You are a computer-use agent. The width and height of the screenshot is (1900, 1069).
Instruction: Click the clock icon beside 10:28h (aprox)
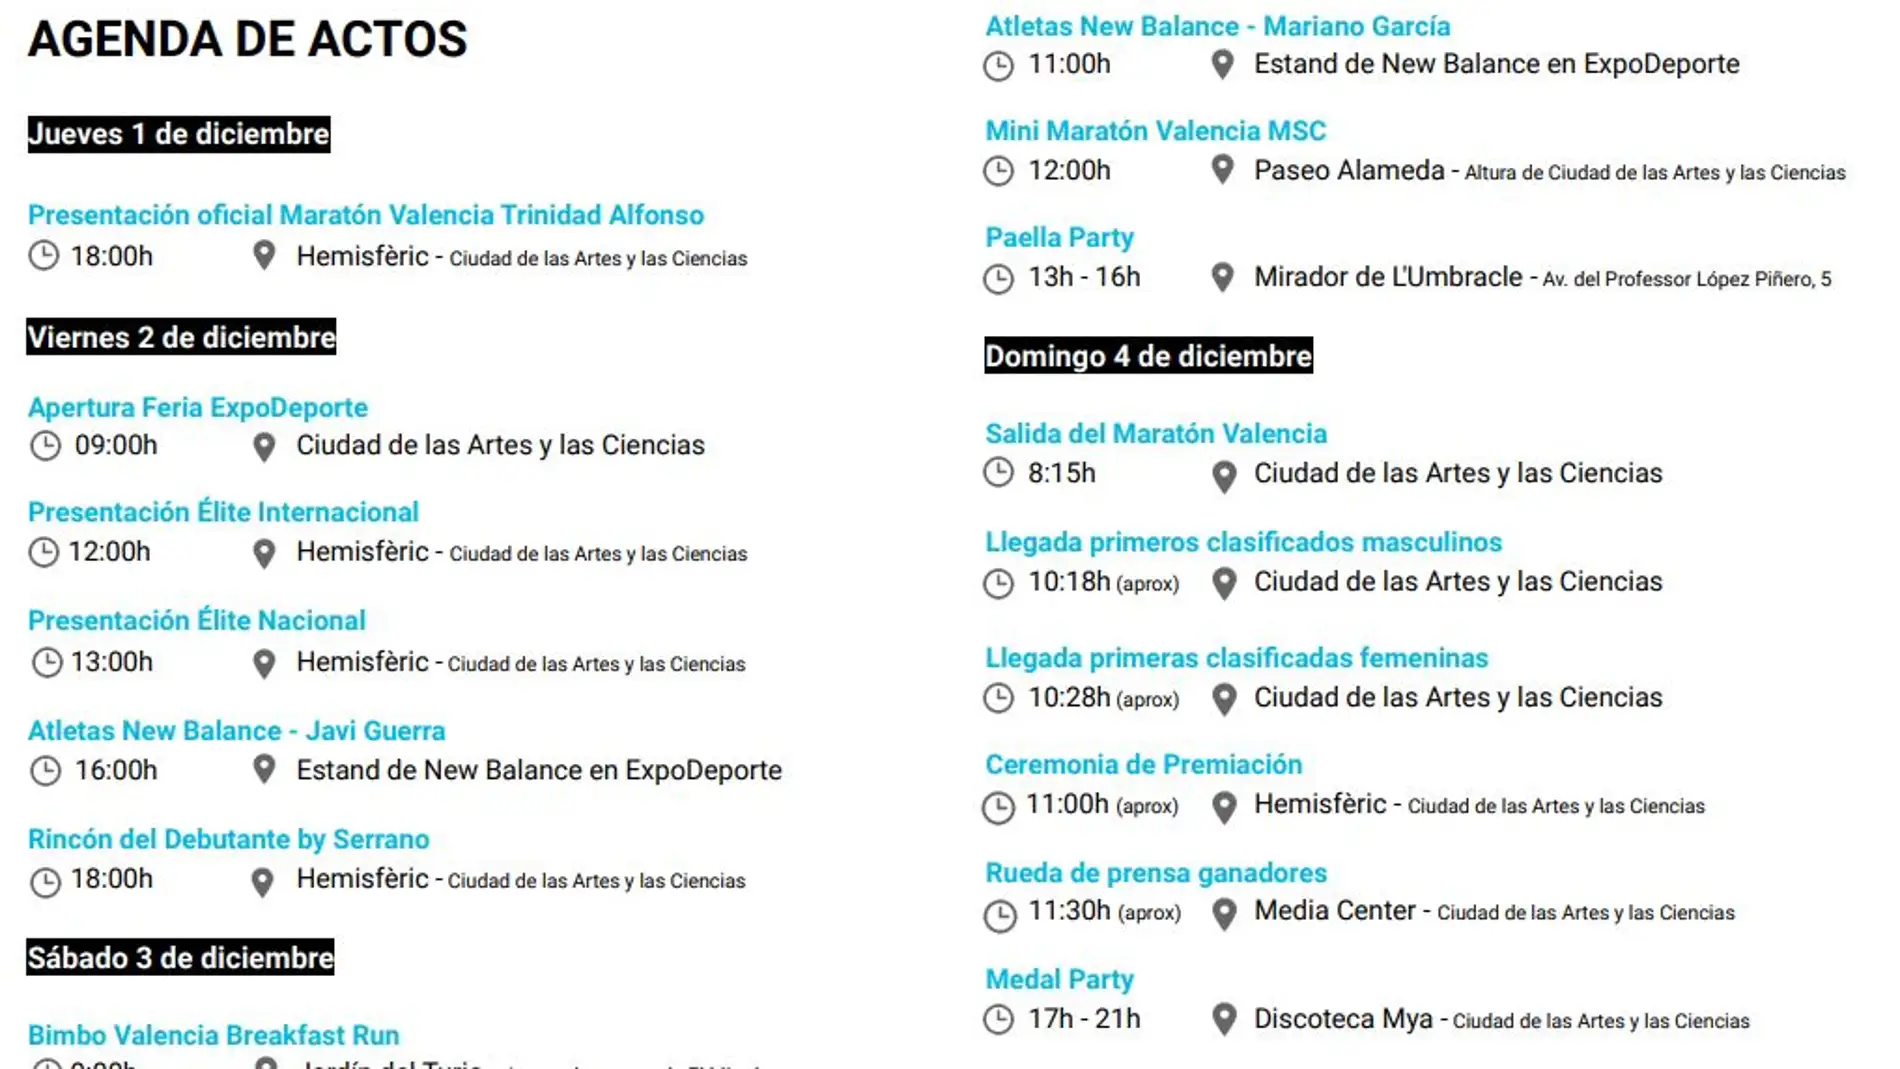point(998,698)
